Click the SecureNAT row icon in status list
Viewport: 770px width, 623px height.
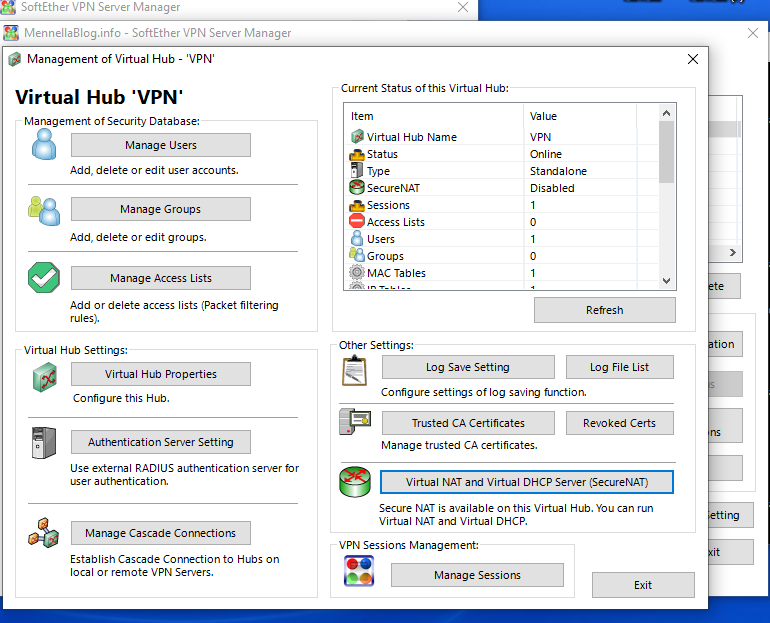pyautogui.click(x=357, y=188)
